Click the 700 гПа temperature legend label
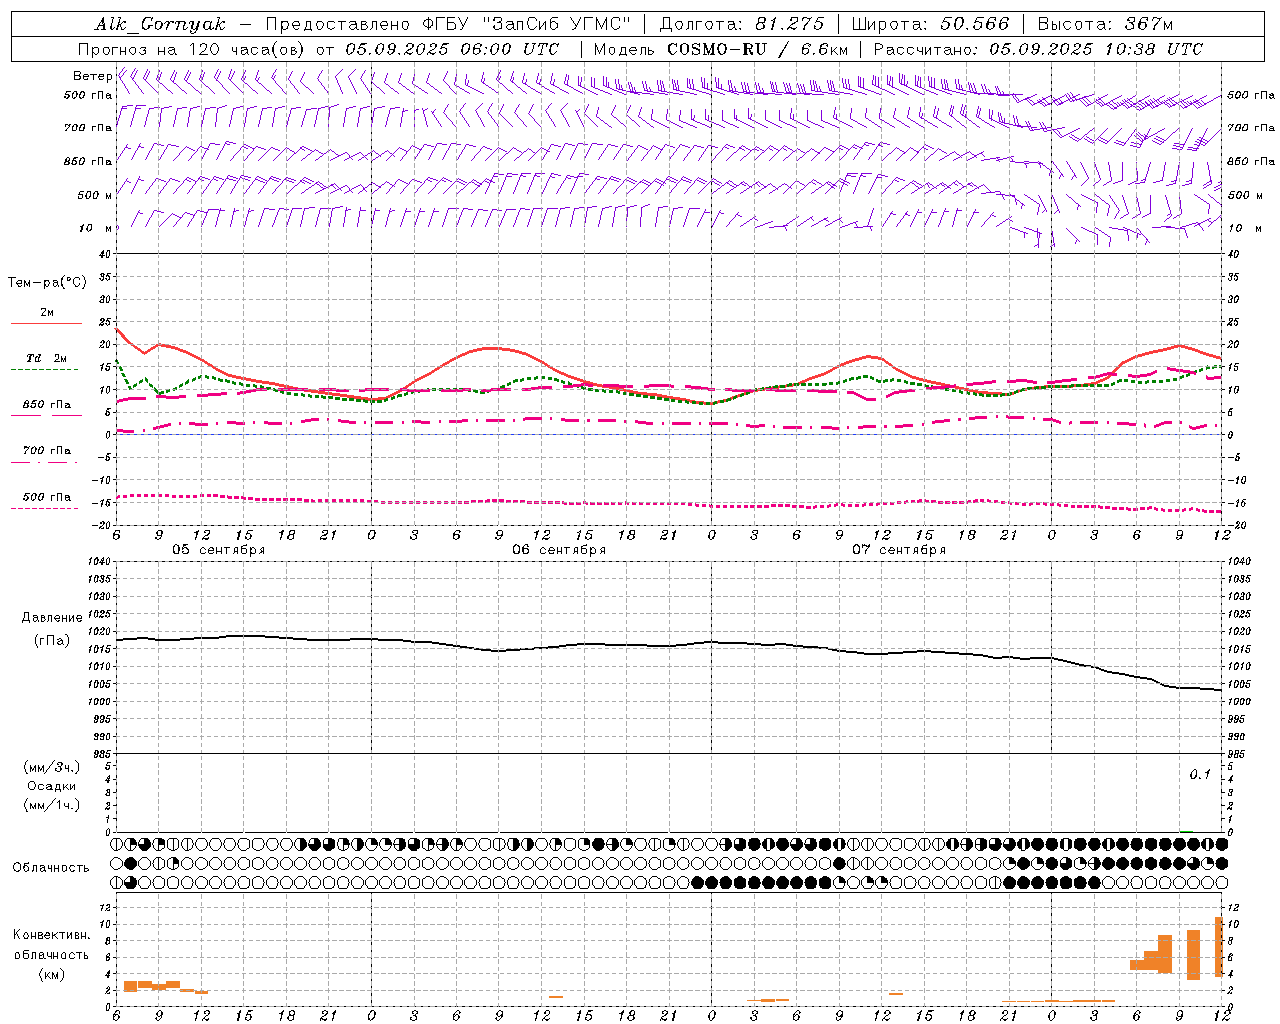This screenshot has height=1024, width=1280. click(47, 451)
